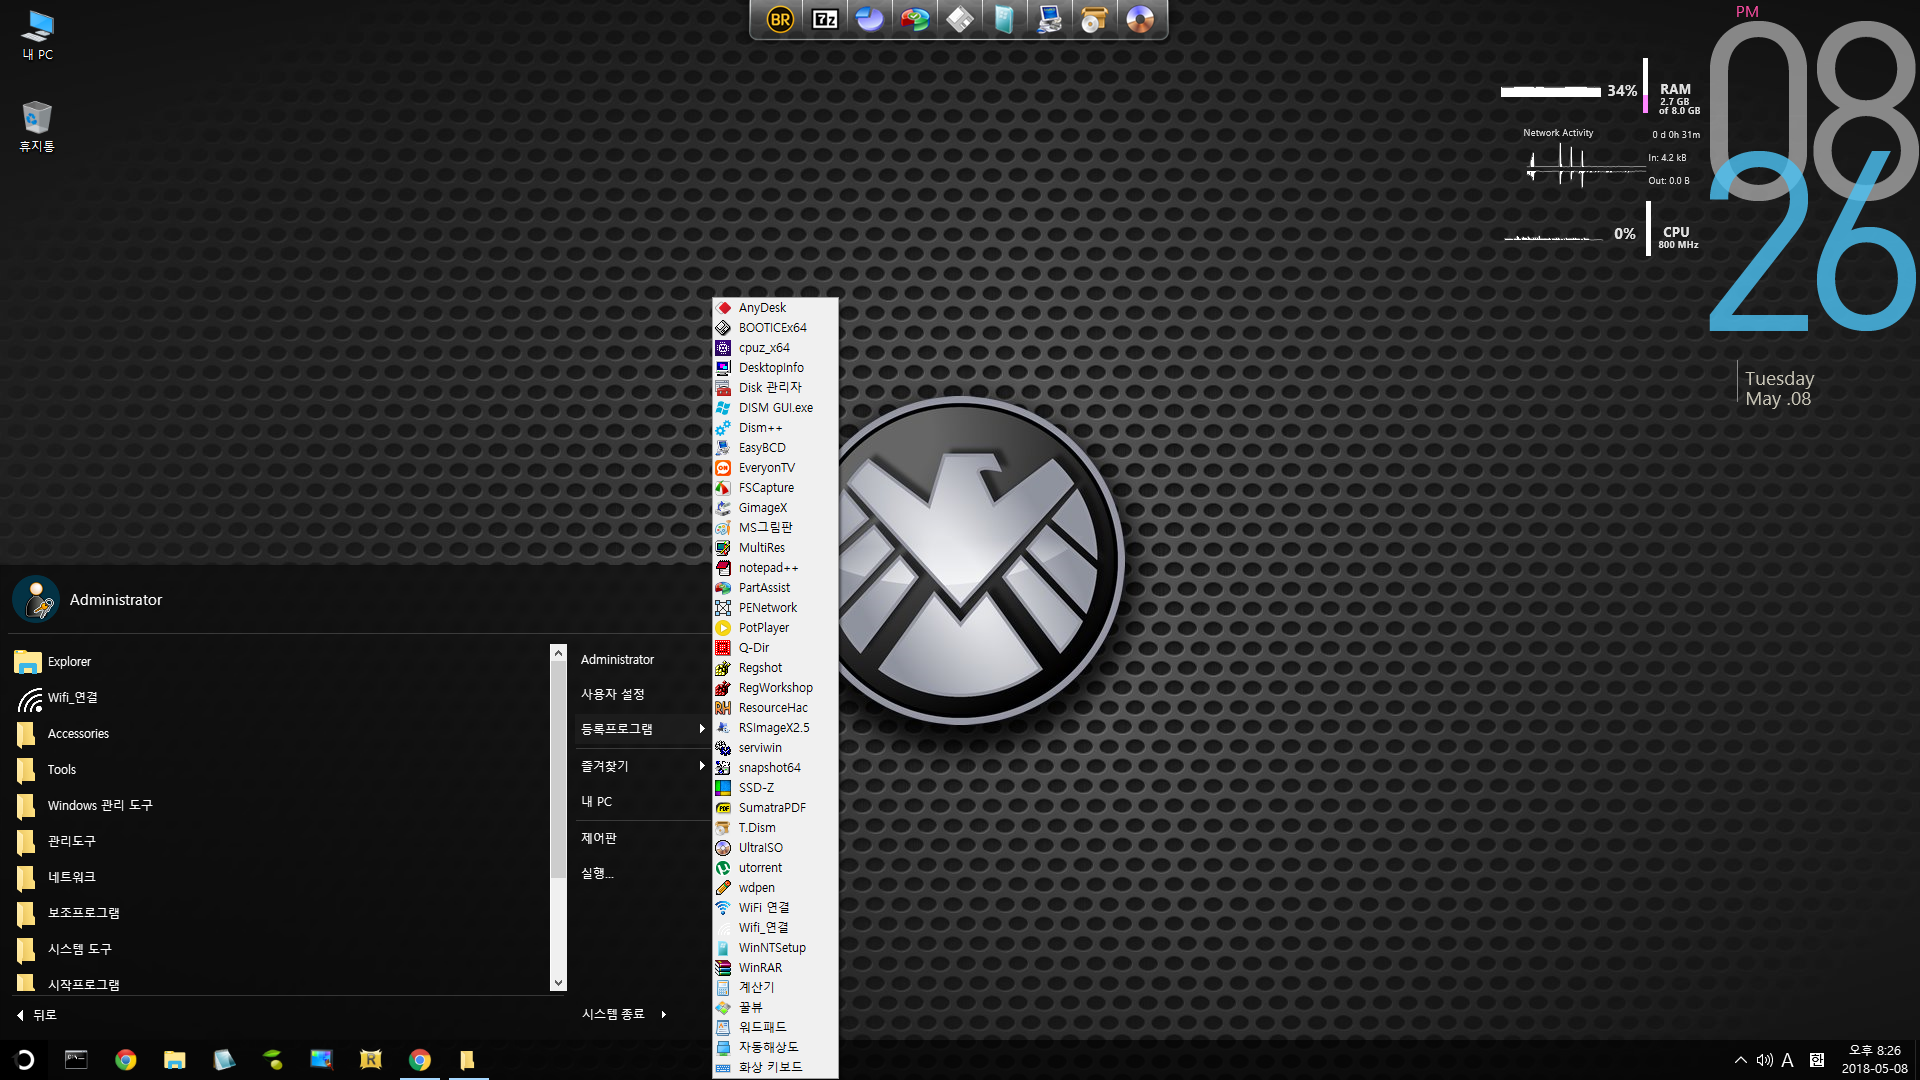The height and width of the screenshot is (1080, 1920).
Task: Open 내 PC desktop icon
Action: [x=38, y=36]
